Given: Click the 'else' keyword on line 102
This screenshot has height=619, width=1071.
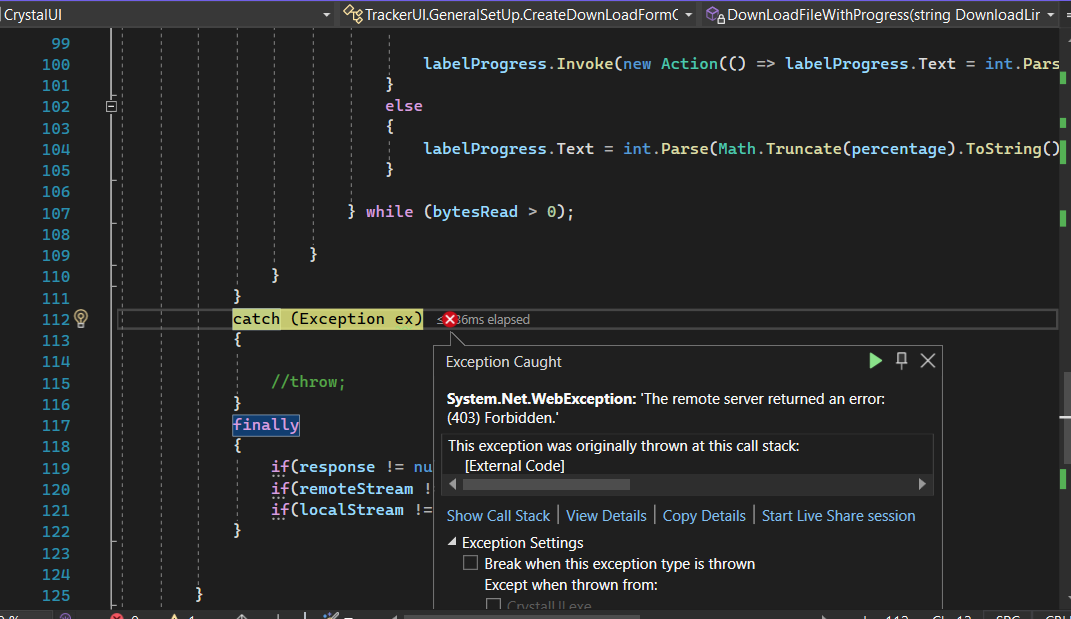Looking at the screenshot, I should (404, 106).
